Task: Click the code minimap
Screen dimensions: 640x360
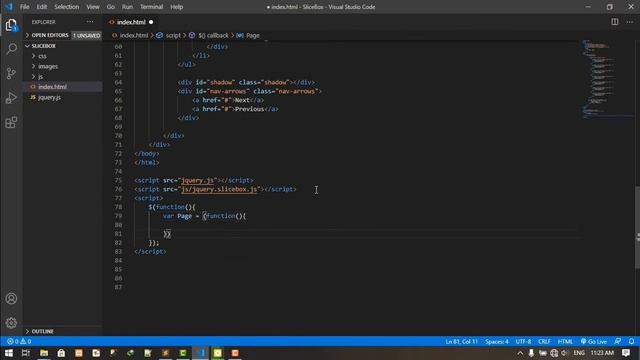Action: click(x=607, y=80)
